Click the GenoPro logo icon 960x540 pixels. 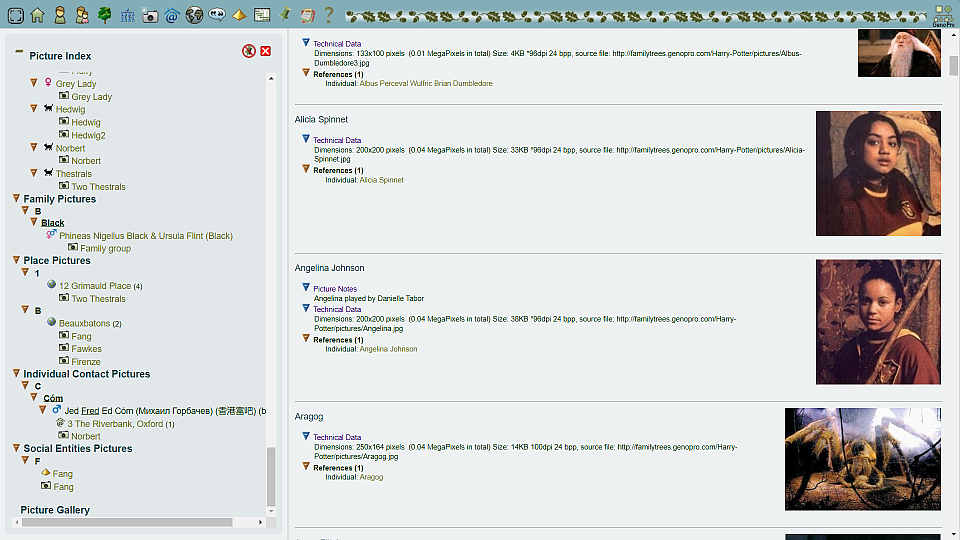[x=943, y=15]
